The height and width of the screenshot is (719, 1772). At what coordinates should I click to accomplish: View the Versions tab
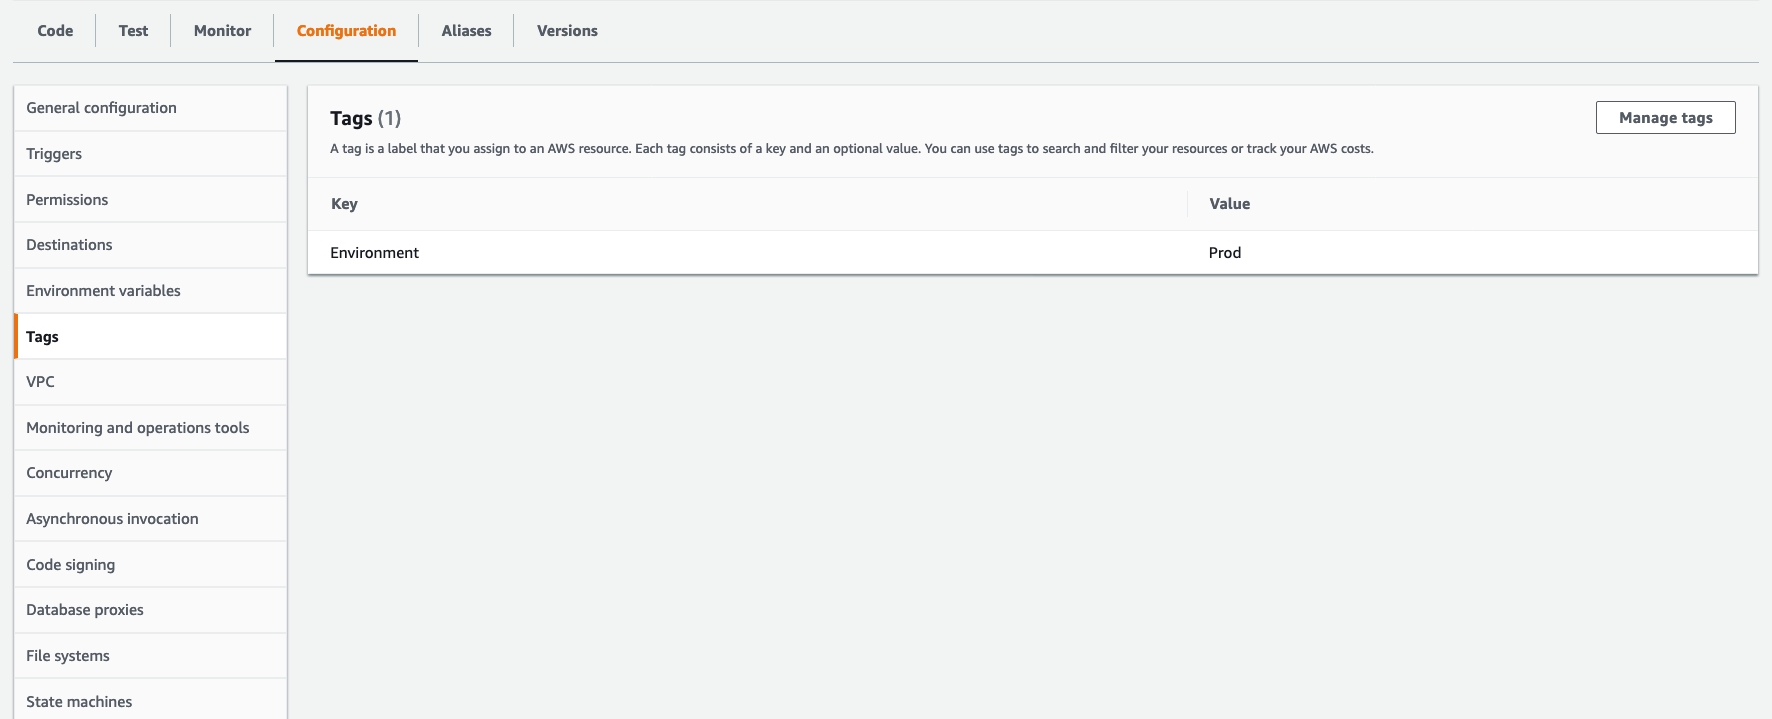coord(566,30)
